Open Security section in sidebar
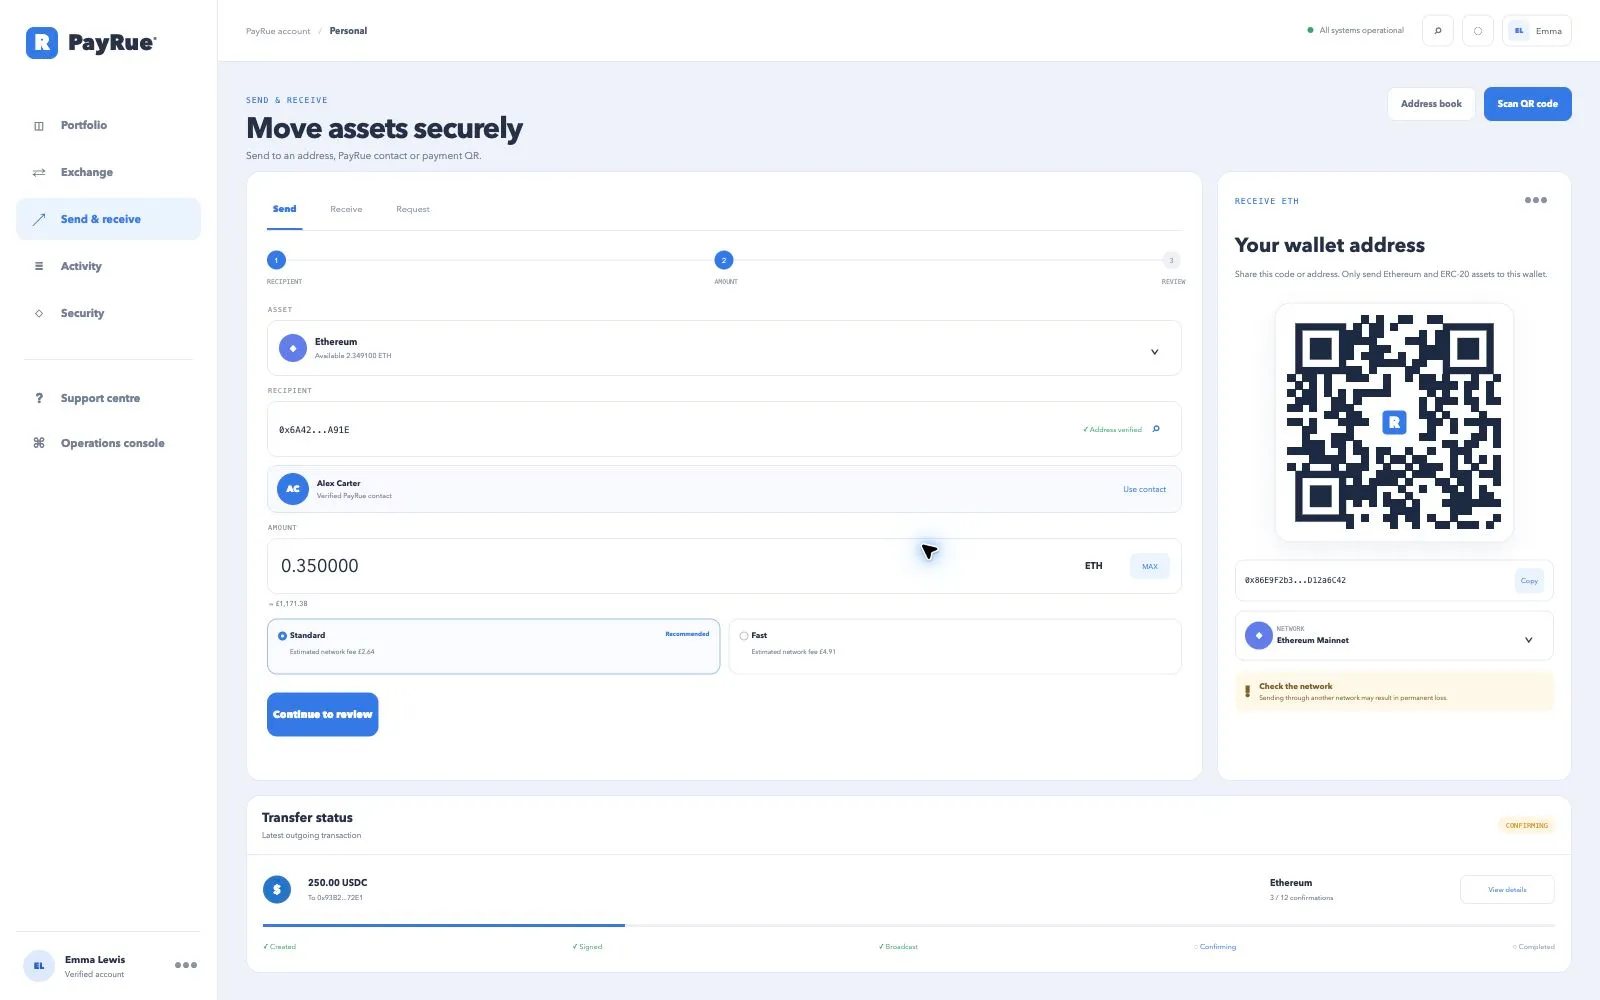The image size is (1600, 1000). click(x=108, y=313)
